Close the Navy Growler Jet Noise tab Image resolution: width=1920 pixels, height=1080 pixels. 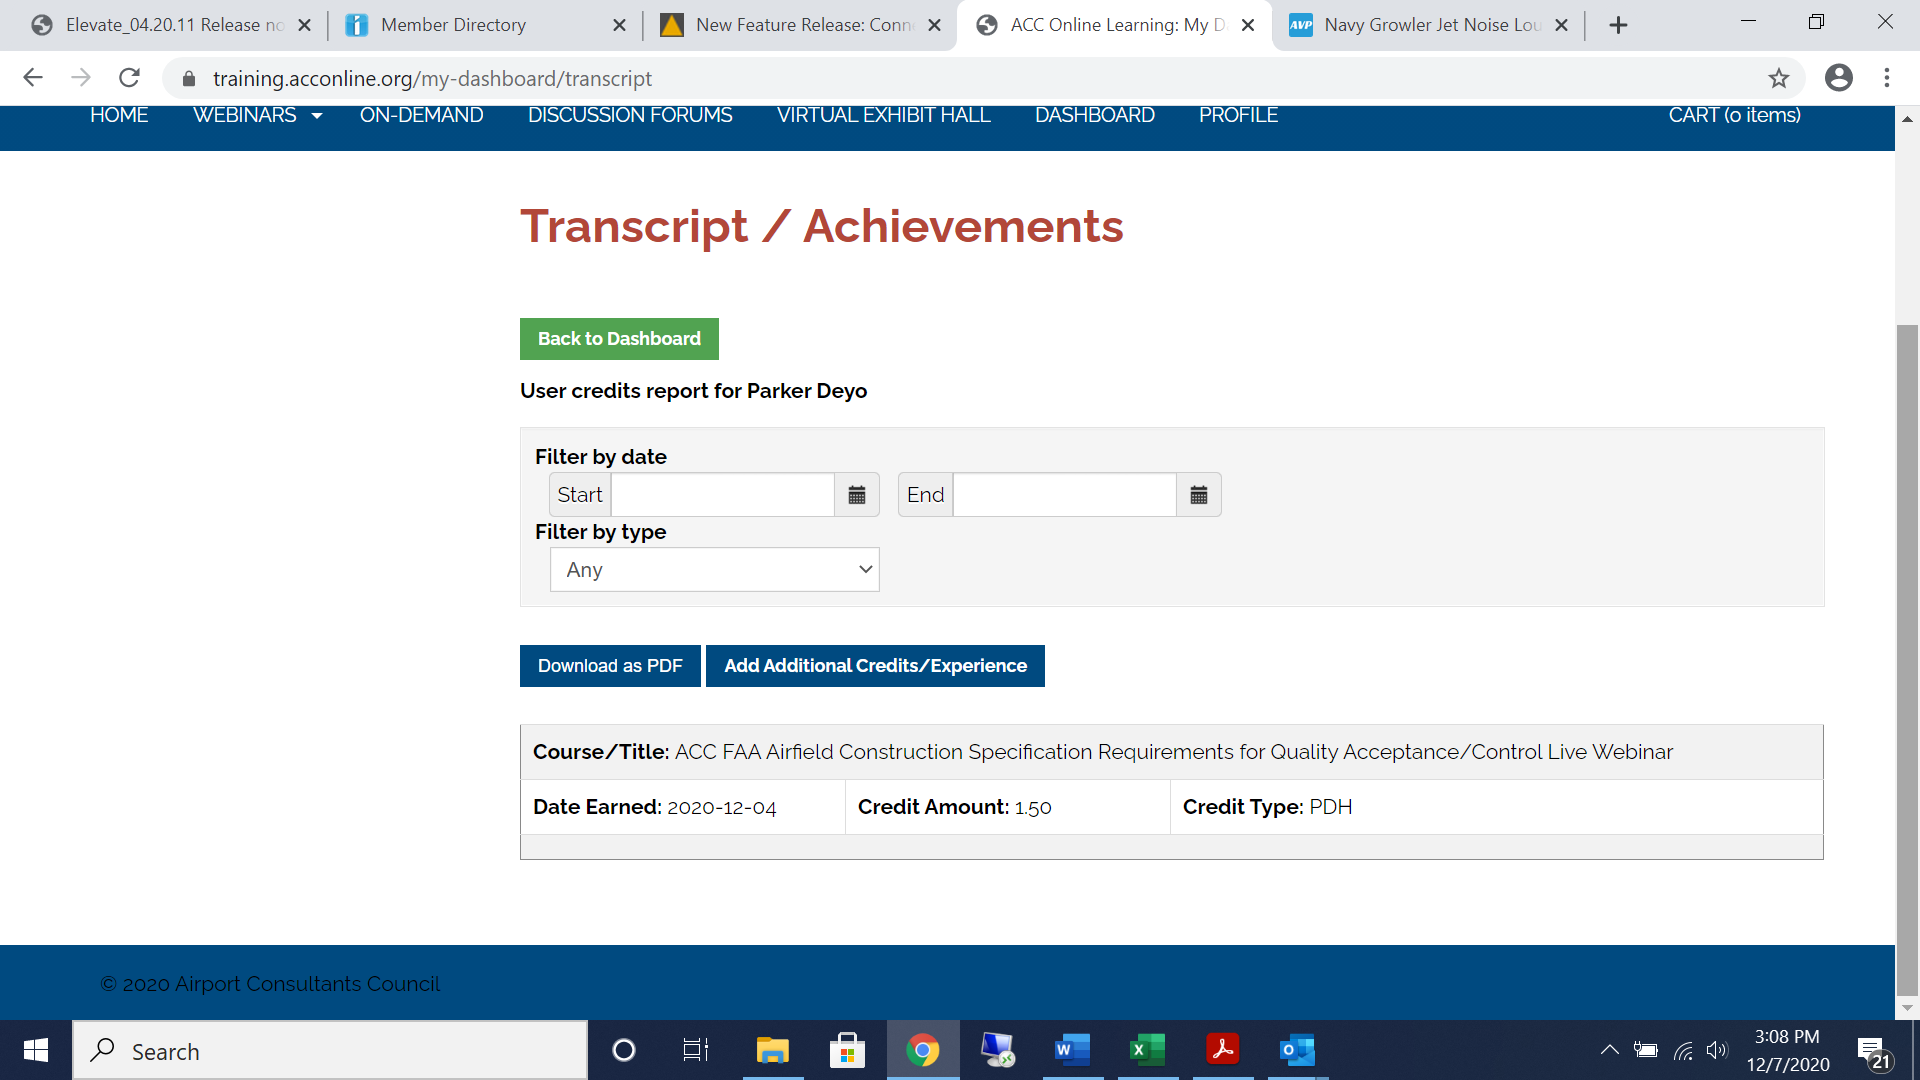click(x=1561, y=25)
